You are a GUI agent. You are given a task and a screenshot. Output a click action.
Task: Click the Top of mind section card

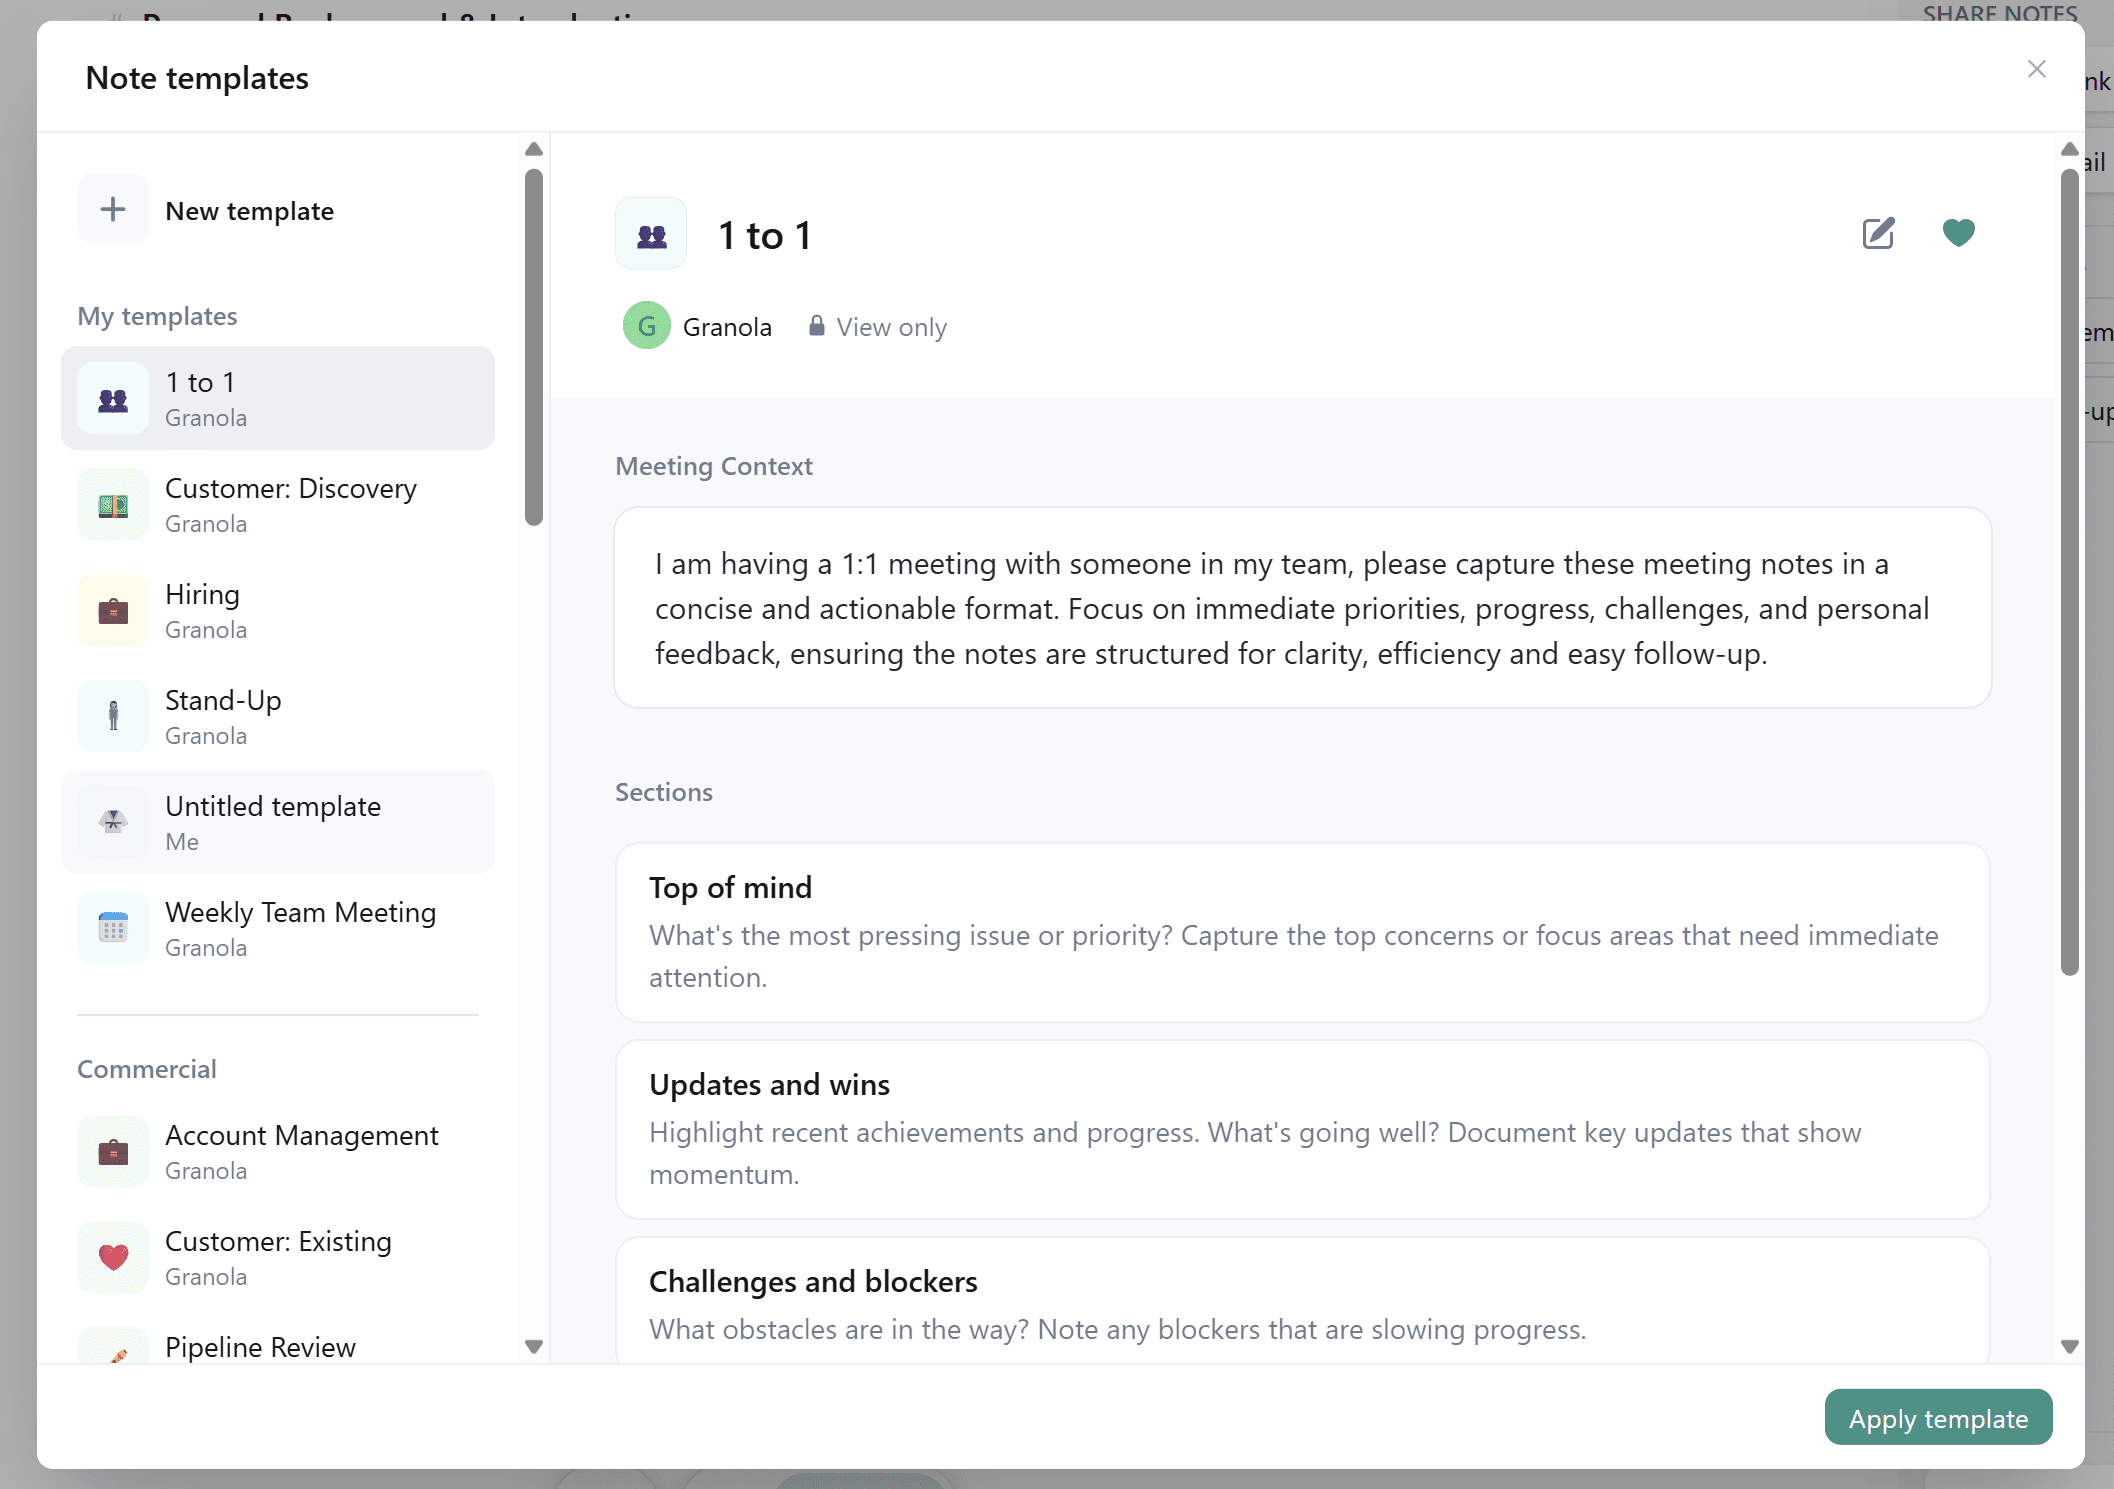1302,932
